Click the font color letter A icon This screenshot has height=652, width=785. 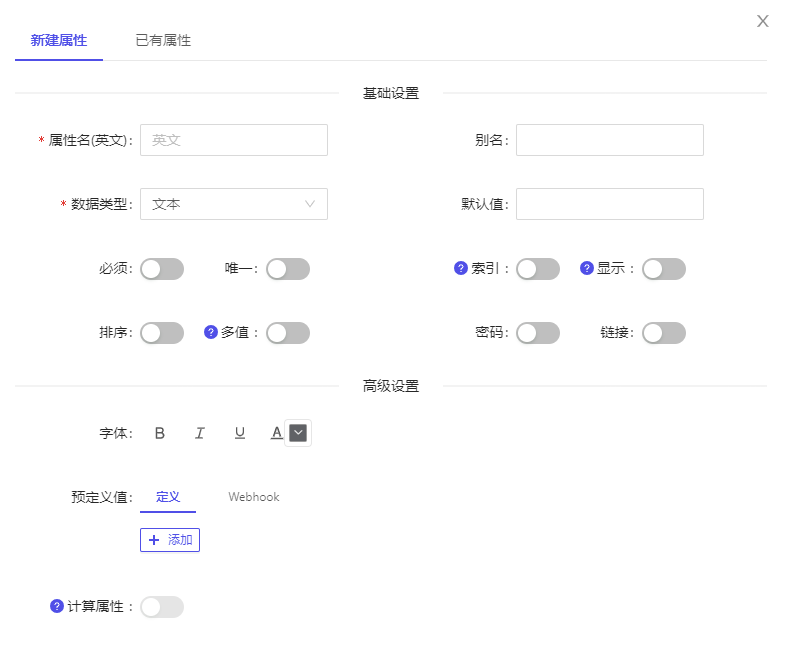[x=277, y=433]
